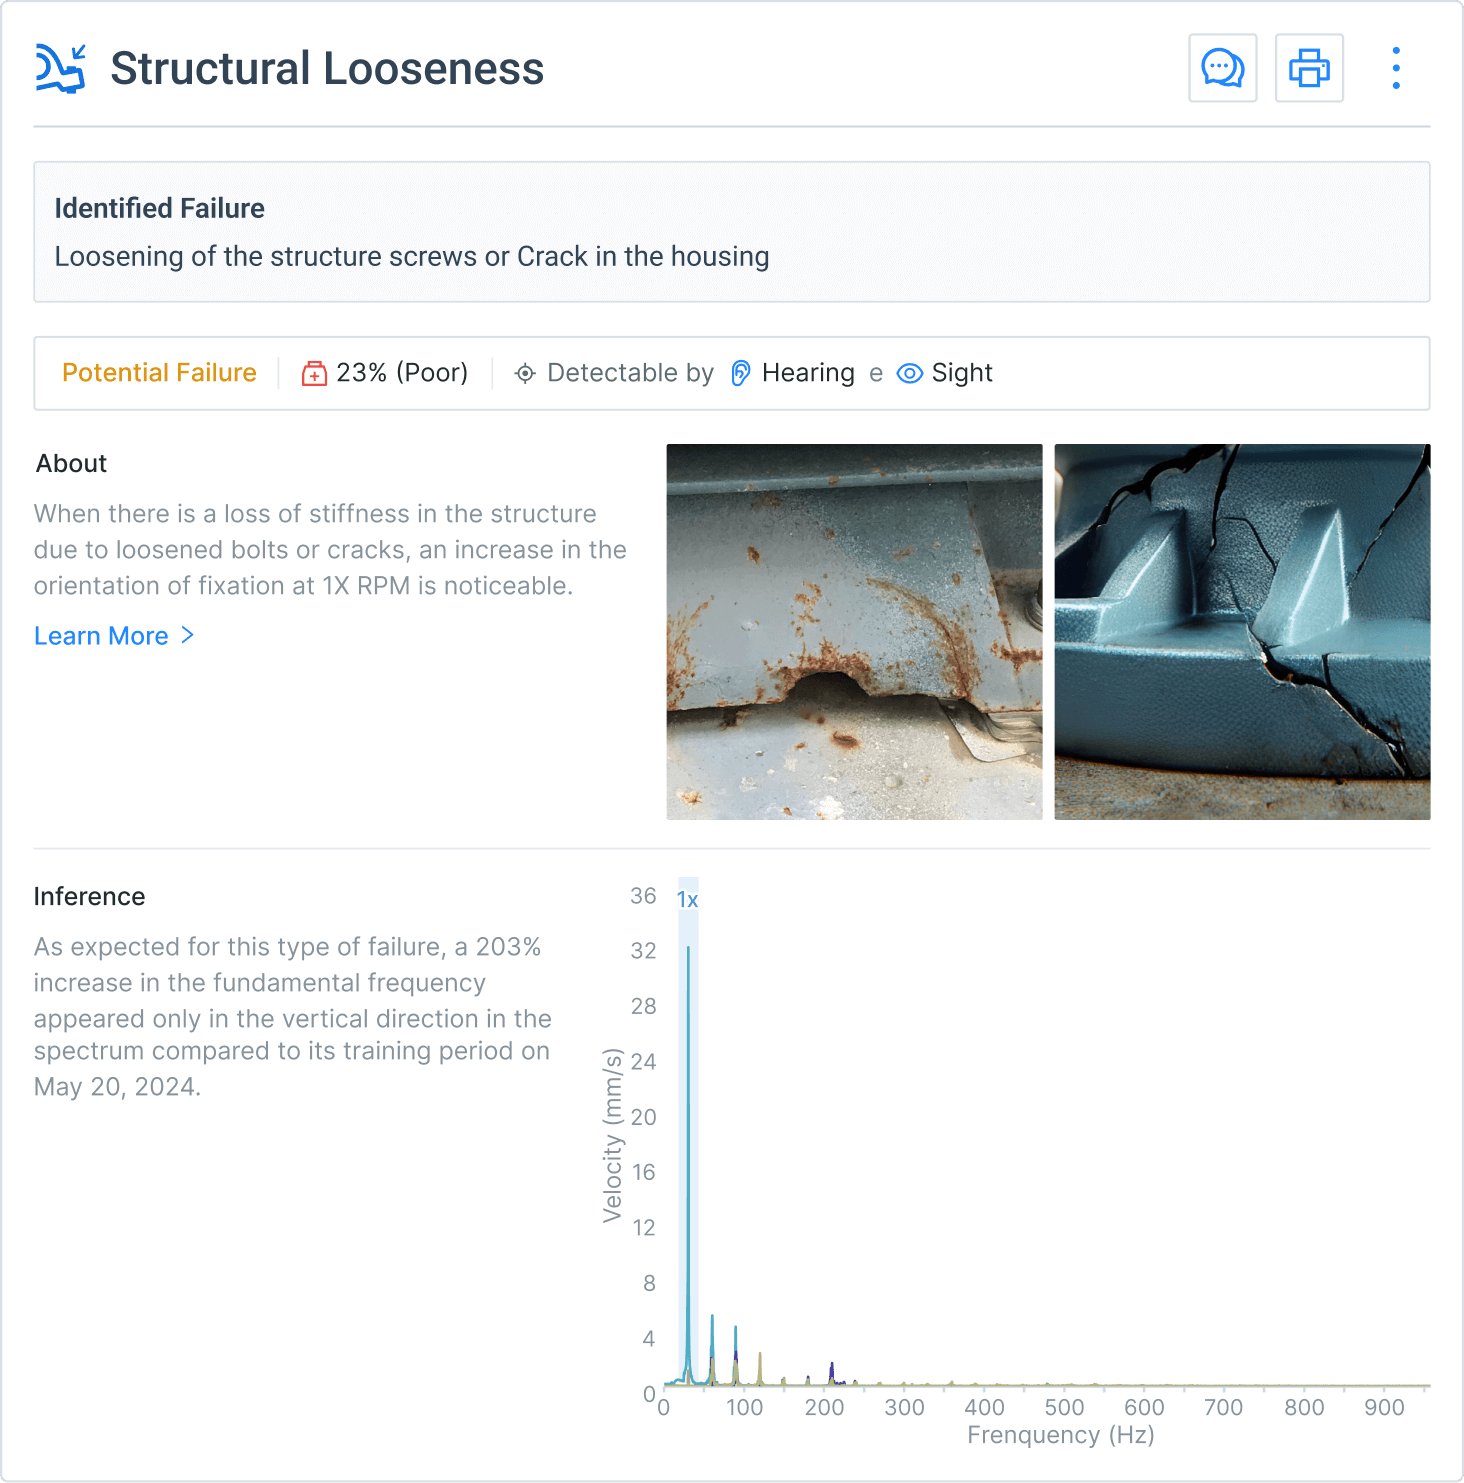Click the Sight eye icon
Screen dimensions: 1464x1483
[909, 373]
